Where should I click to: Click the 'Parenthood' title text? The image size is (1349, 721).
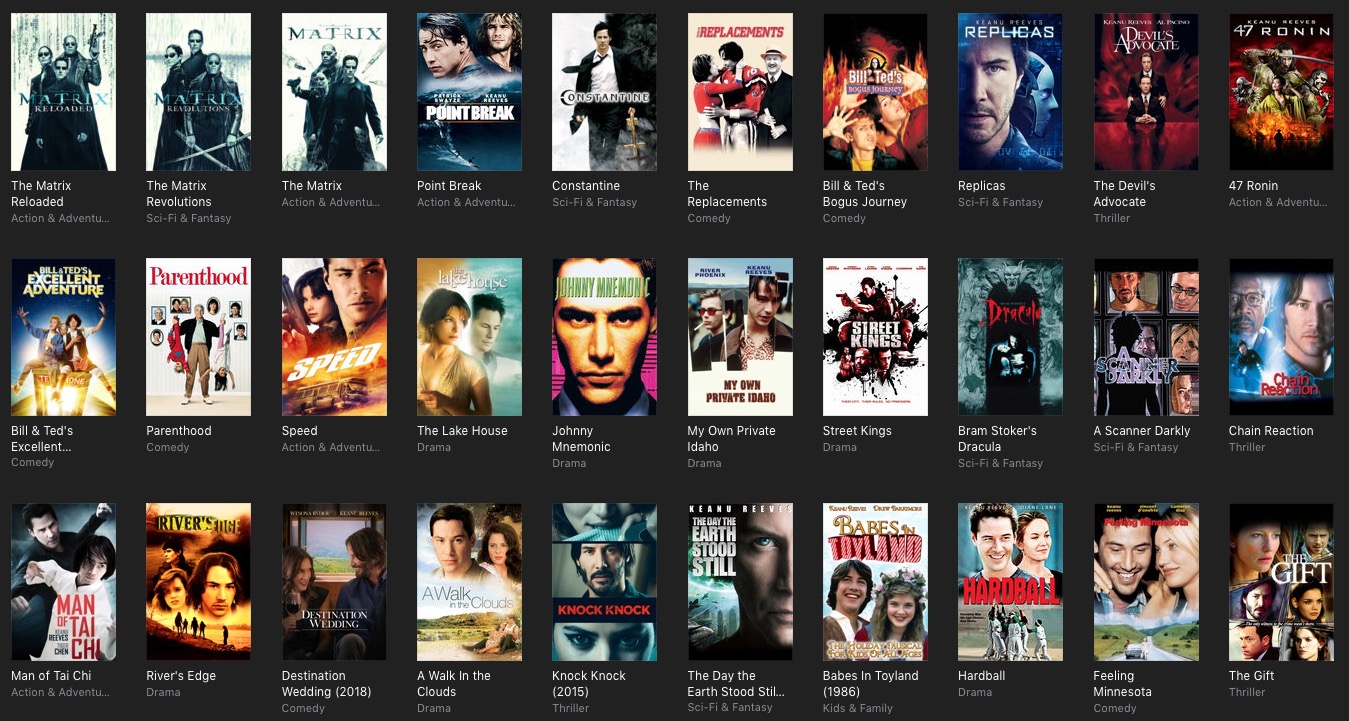179,431
